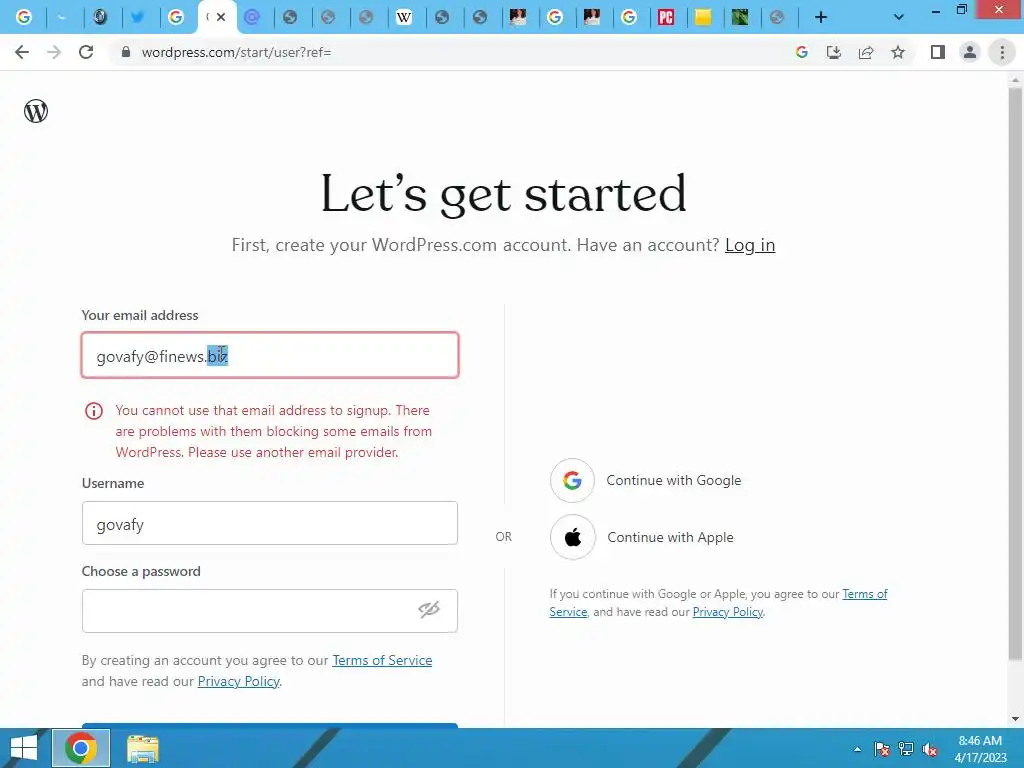This screenshot has height=768, width=1024.
Task: Switch to the Twitter tab
Action: pyautogui.click(x=138, y=17)
